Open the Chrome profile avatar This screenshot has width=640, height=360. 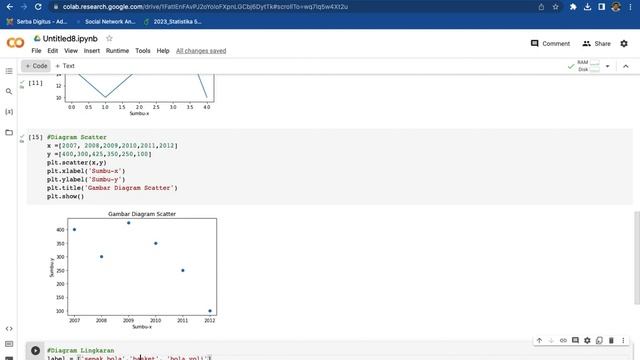616,7
